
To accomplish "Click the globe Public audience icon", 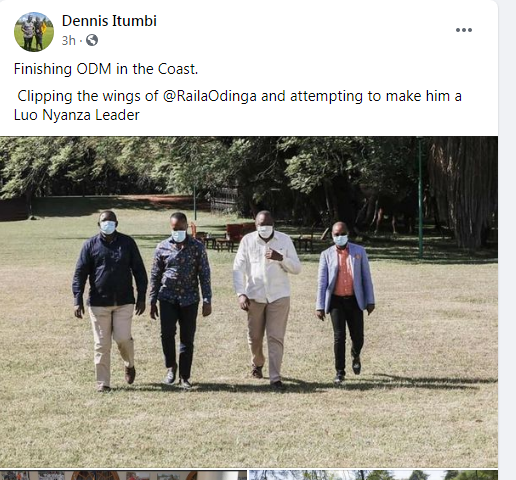I will pyautogui.click(x=92, y=40).
